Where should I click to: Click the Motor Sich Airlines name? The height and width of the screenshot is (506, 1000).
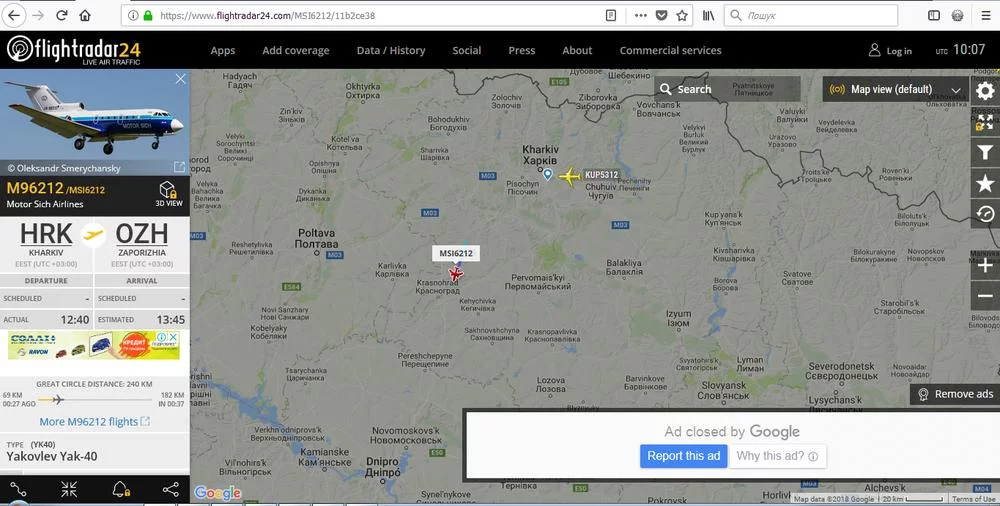point(45,204)
